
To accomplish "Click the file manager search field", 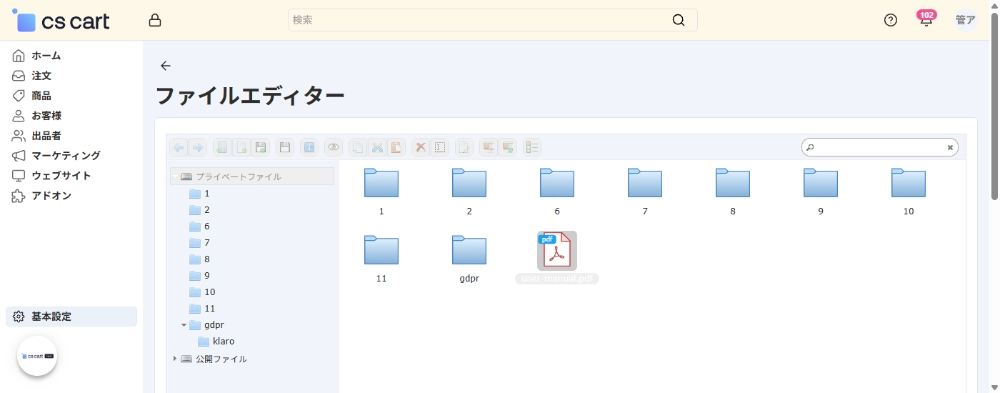I will coord(879,147).
